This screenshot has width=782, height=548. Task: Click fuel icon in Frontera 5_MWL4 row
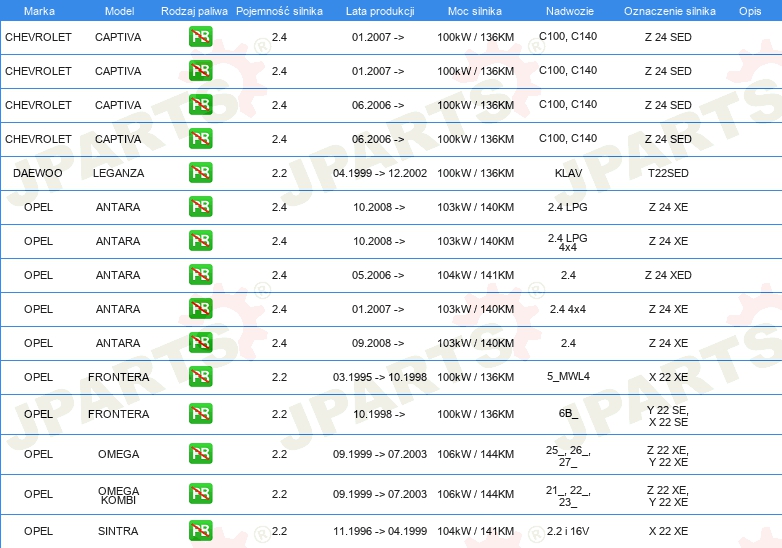tap(200, 376)
